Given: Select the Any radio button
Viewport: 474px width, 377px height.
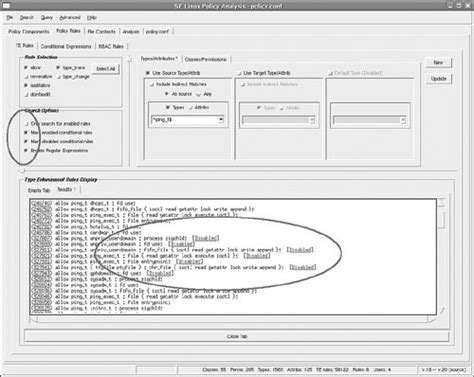Looking at the screenshot, I should [199, 94].
